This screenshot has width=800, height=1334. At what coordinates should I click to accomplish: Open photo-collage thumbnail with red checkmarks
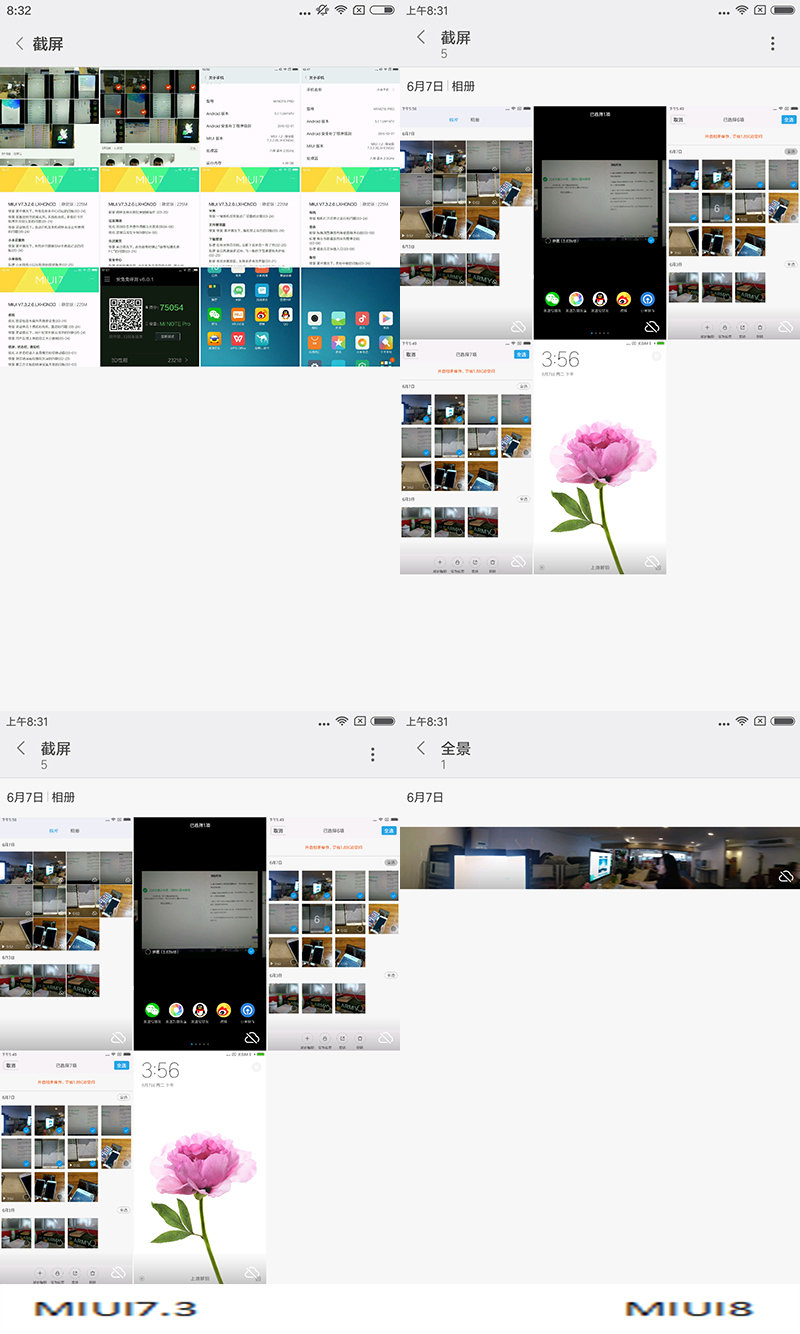click(149, 117)
